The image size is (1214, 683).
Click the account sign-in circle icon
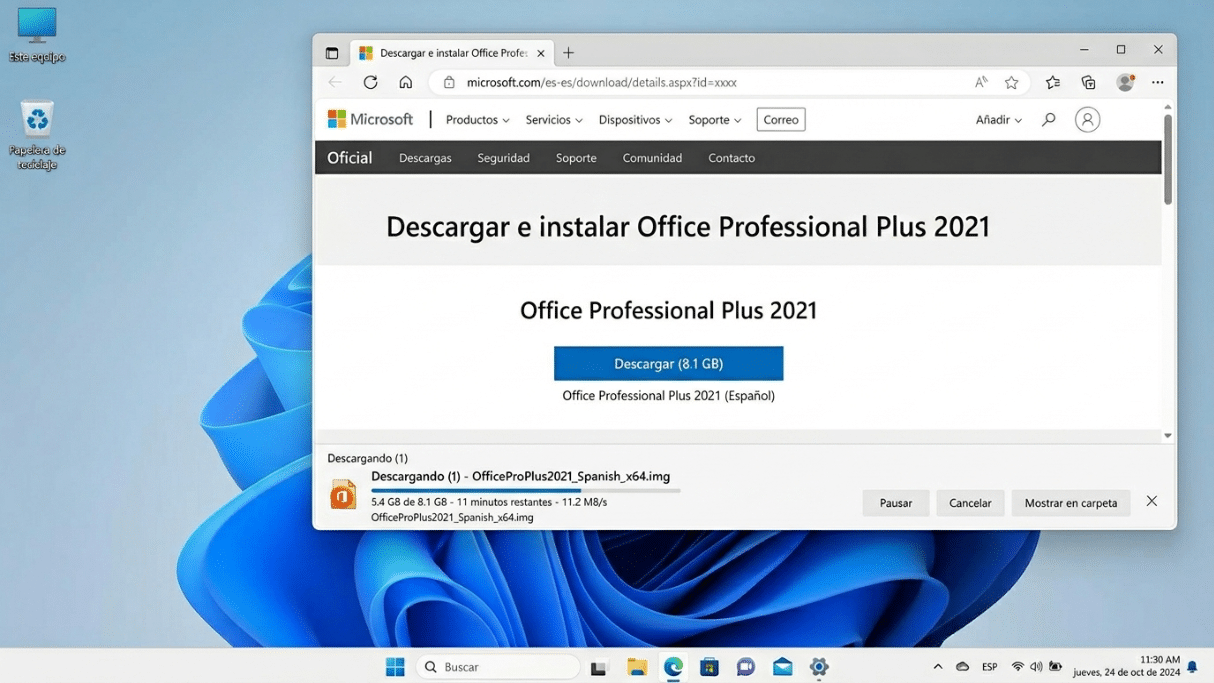(1087, 119)
